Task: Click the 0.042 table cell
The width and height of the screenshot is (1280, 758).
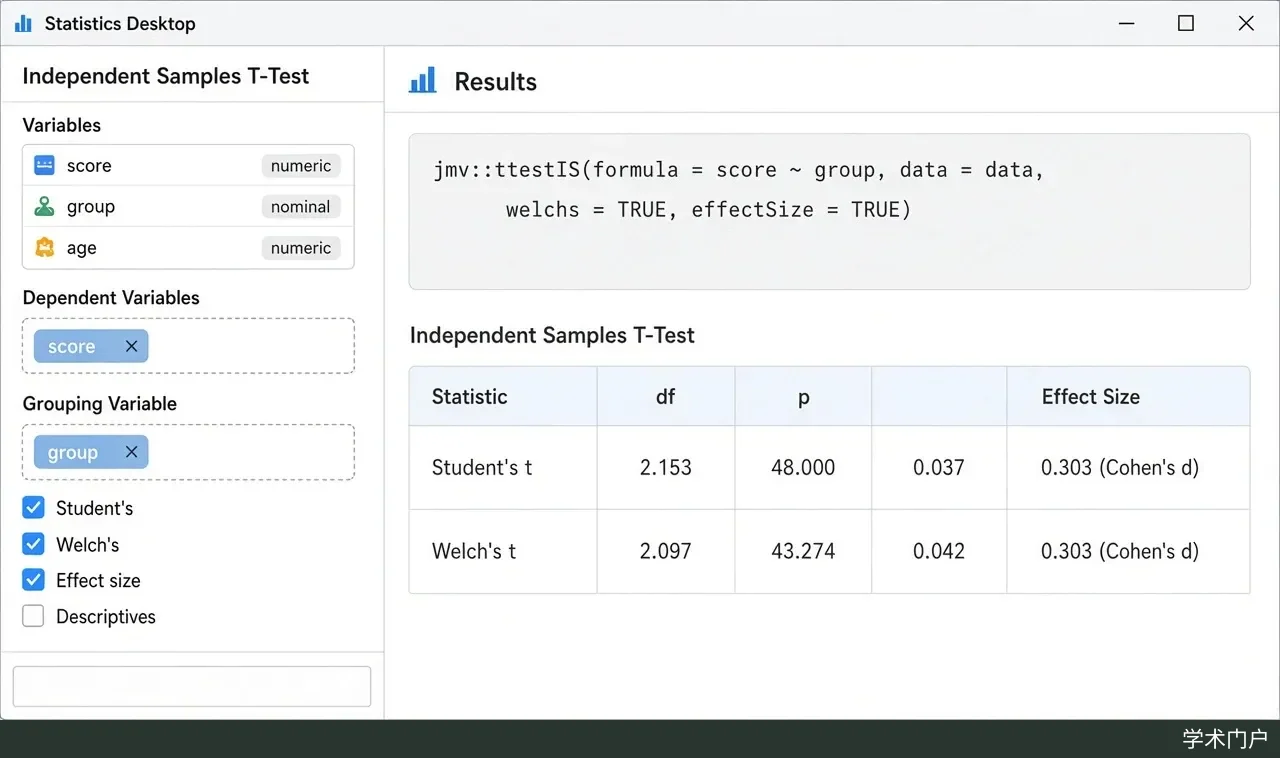Action: coord(939,551)
